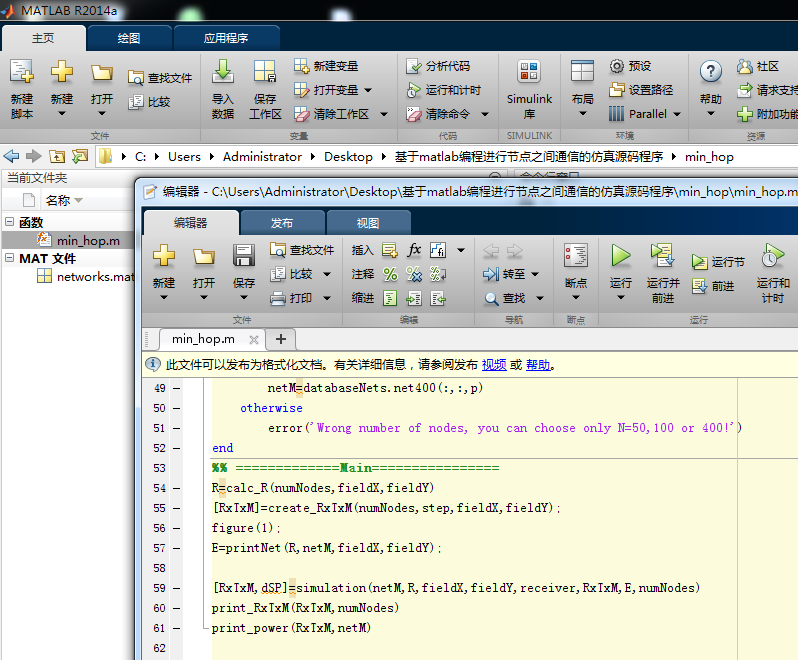This screenshot has height=660, width=798.
Task: Click the Layout icon in main toolbar
Action: pos(582,71)
